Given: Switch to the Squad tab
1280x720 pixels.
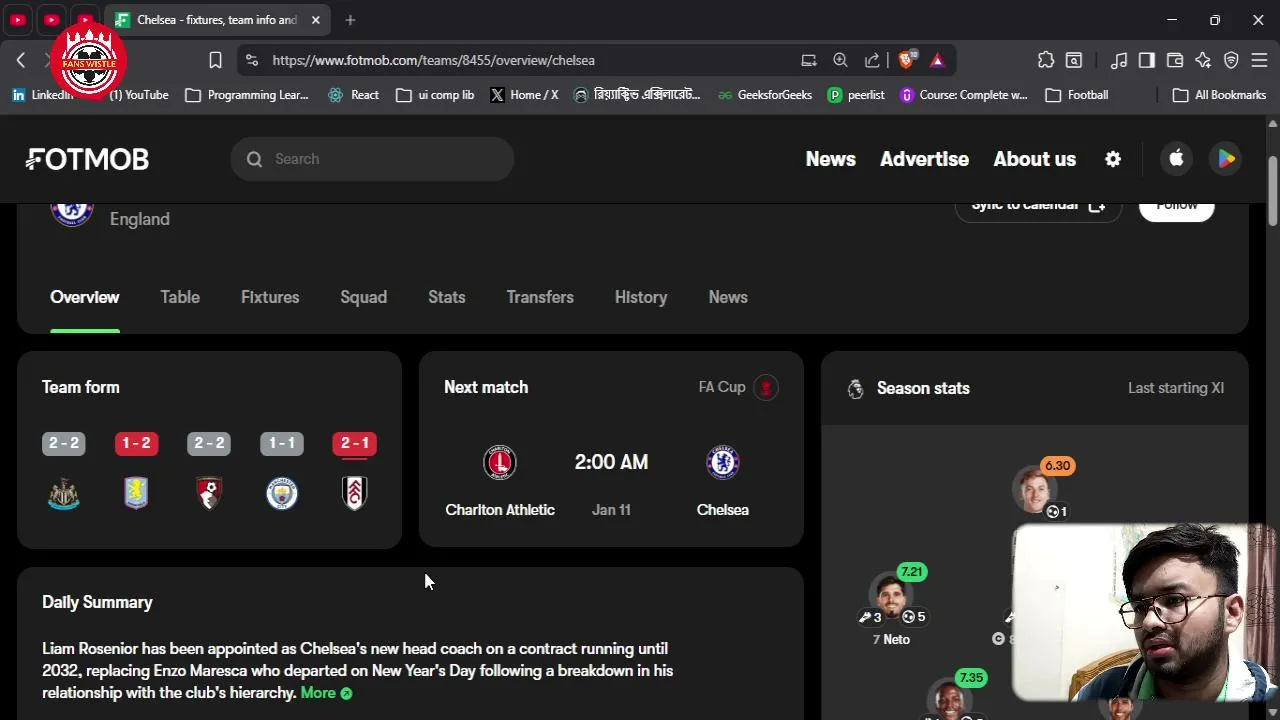Looking at the screenshot, I should [x=363, y=297].
